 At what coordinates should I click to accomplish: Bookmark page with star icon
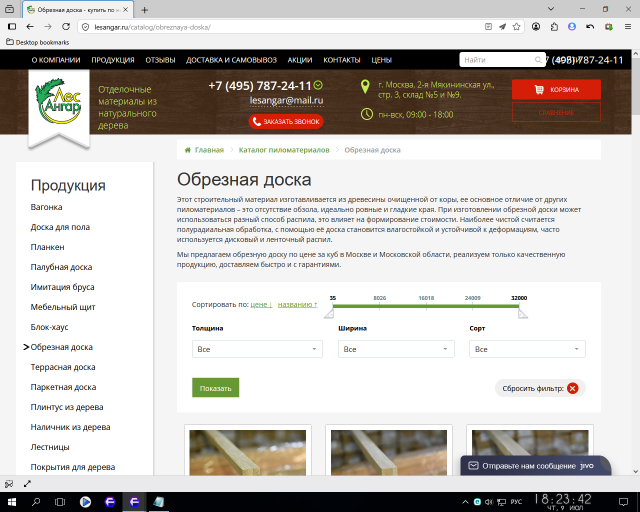(x=516, y=27)
